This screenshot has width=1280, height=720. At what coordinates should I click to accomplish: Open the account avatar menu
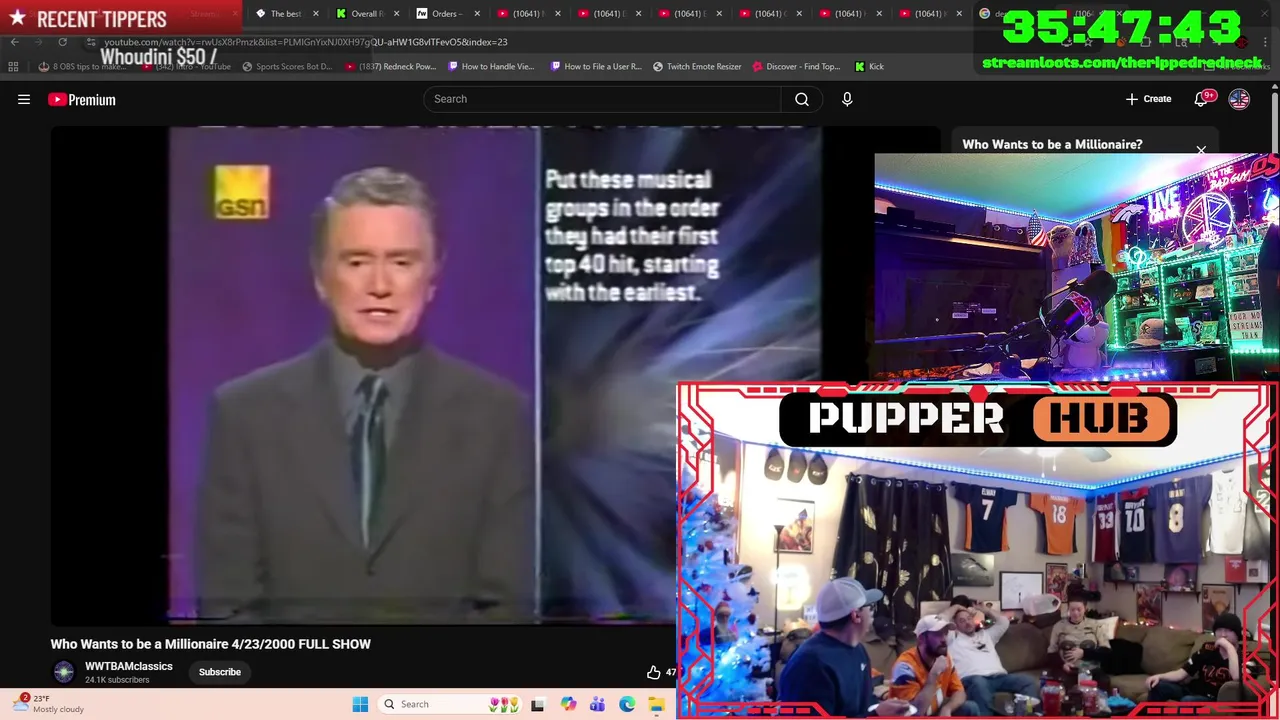[1239, 99]
